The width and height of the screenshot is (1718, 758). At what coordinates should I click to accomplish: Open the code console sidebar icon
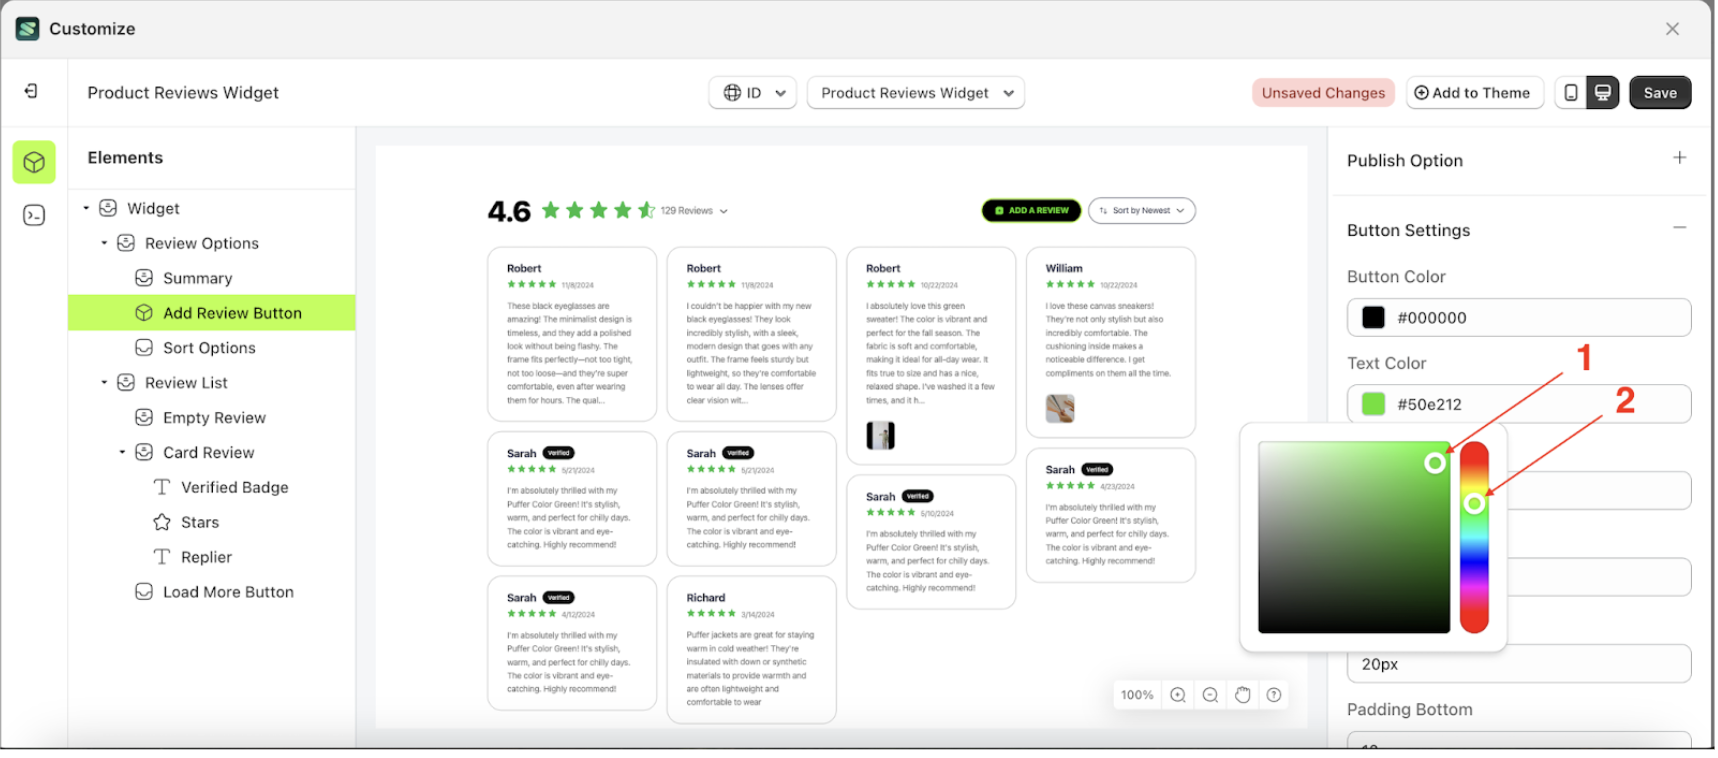(34, 215)
